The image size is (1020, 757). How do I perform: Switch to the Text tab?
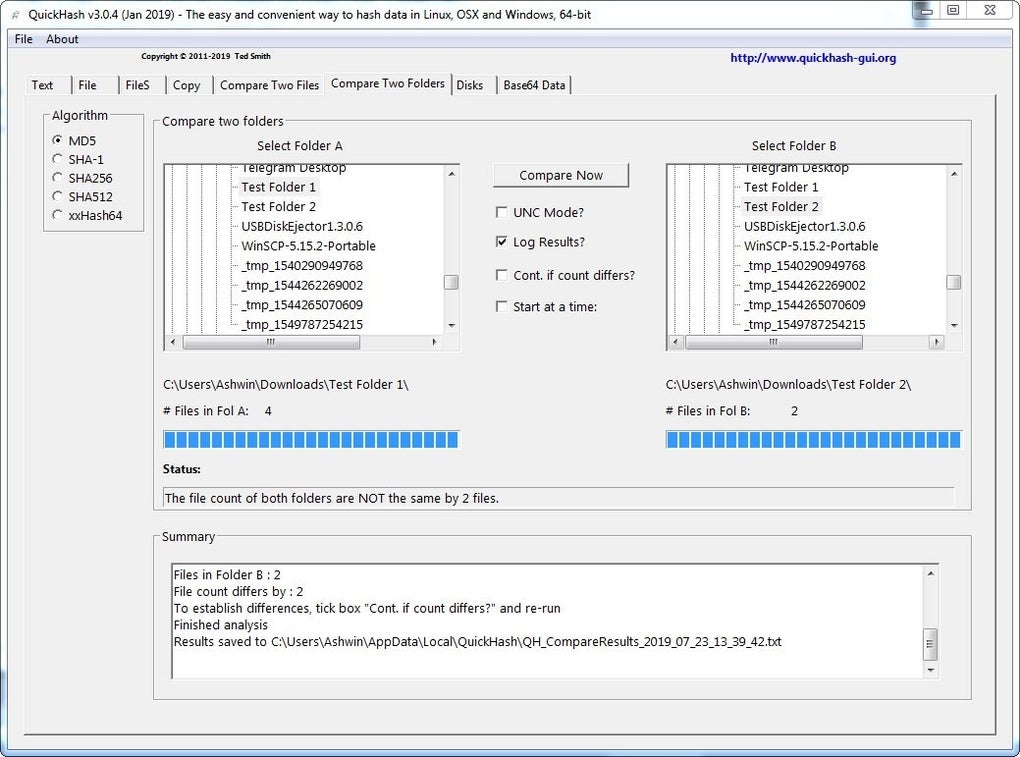(x=43, y=85)
